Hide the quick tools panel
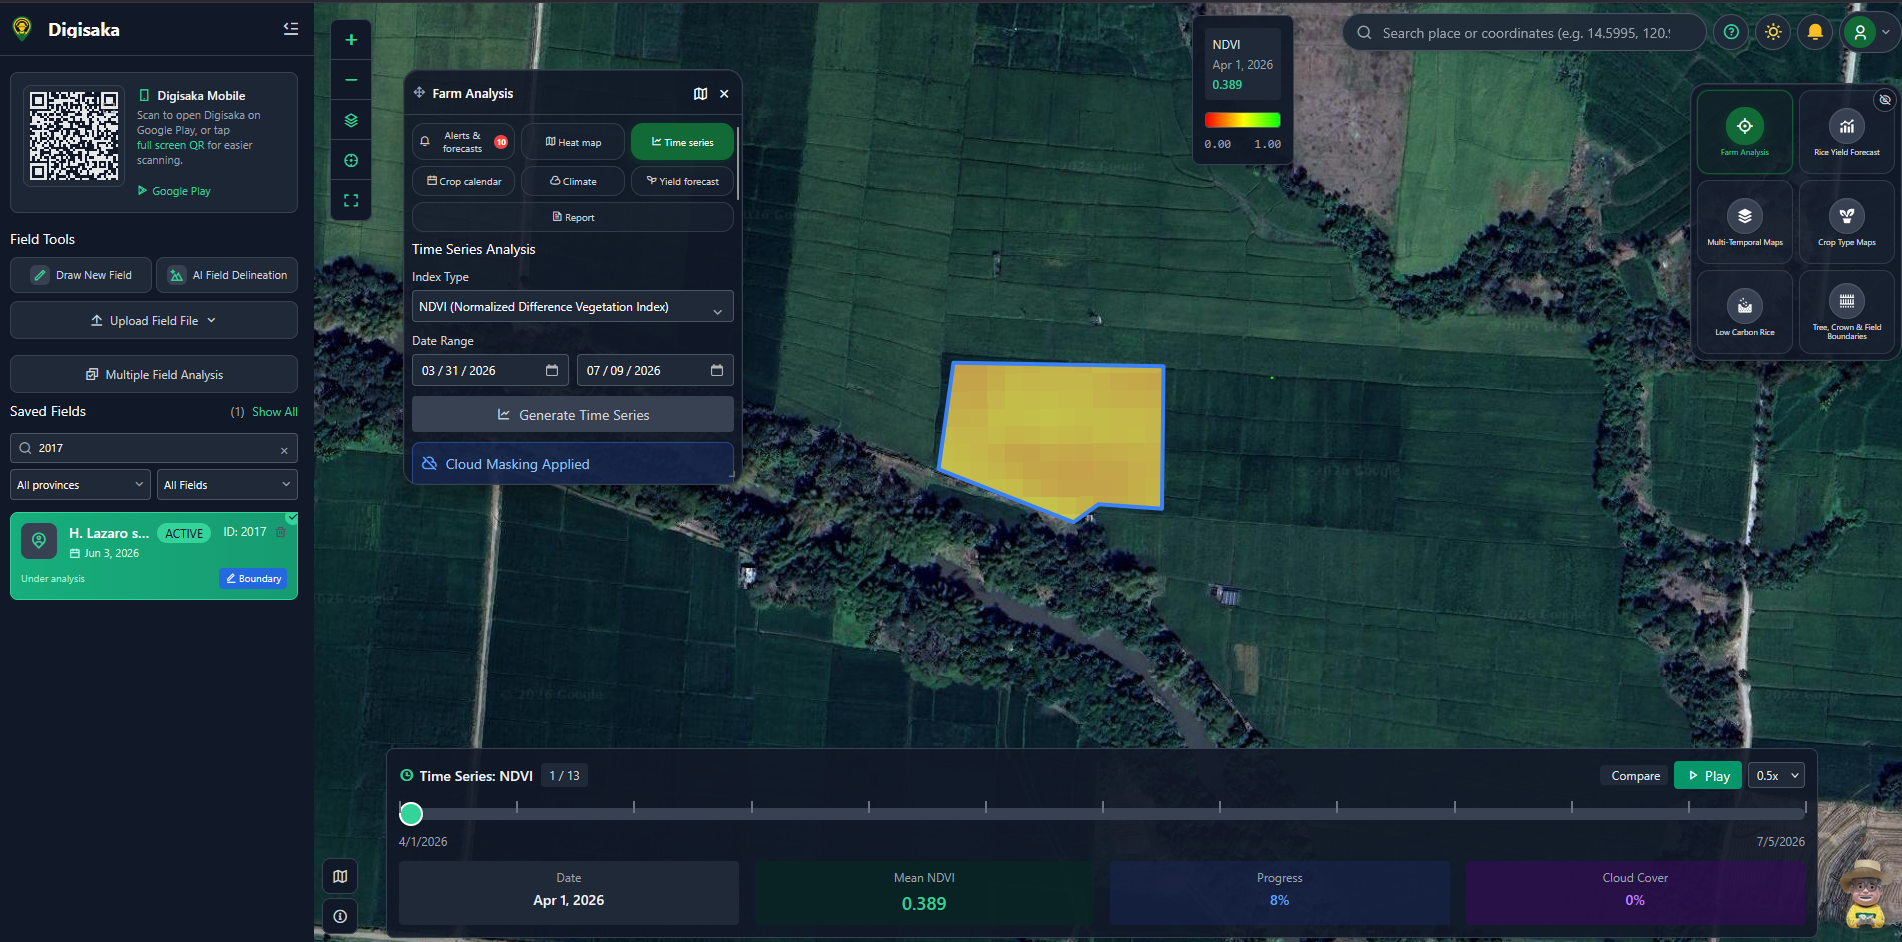The width and height of the screenshot is (1902, 942). [x=1885, y=100]
